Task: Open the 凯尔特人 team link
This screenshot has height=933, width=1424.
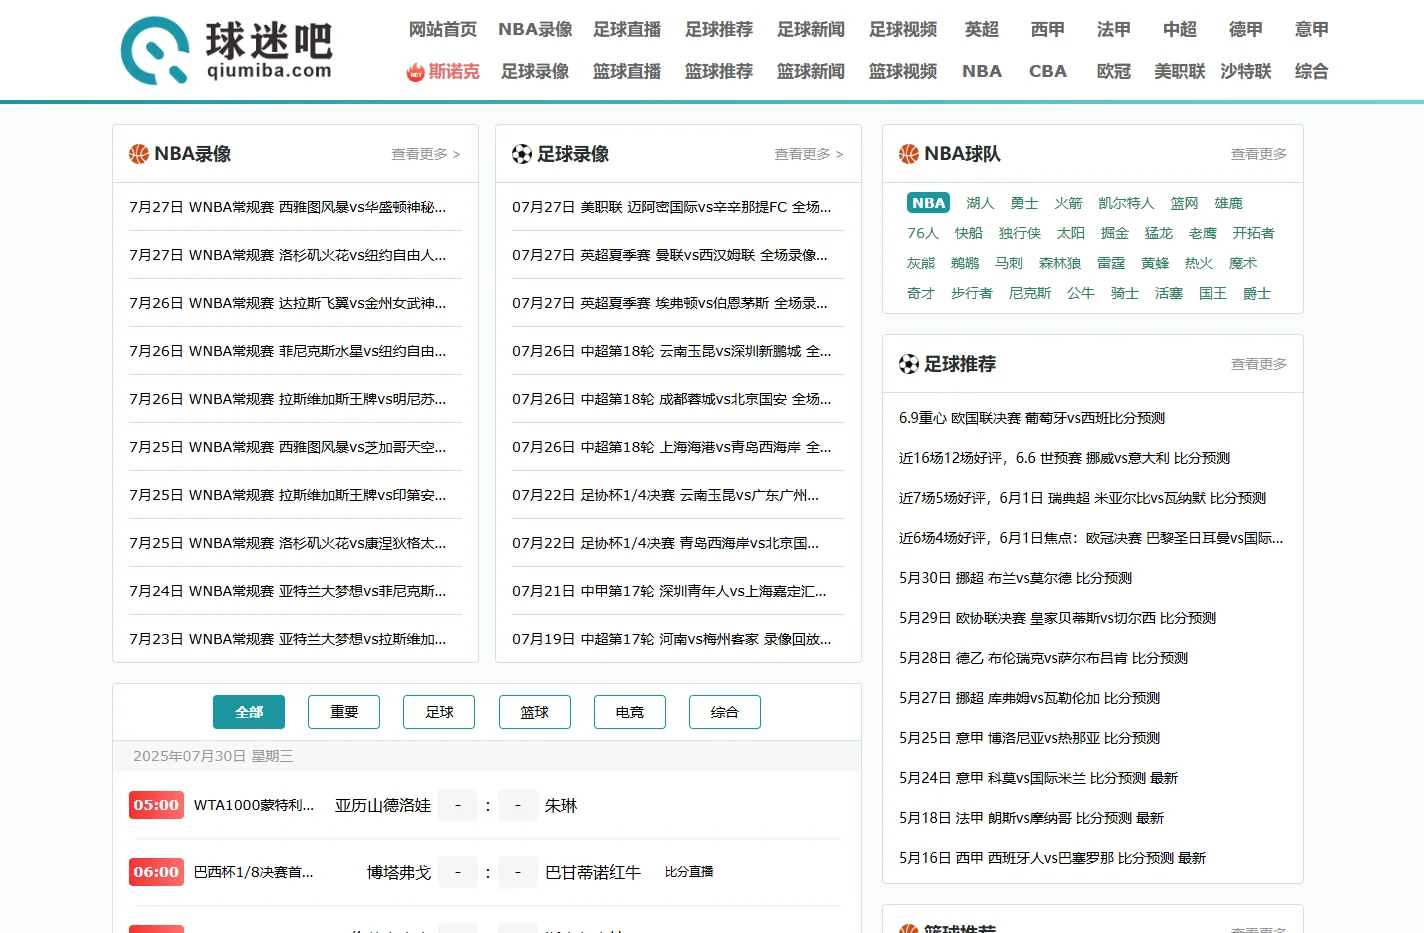Action: point(1127,203)
